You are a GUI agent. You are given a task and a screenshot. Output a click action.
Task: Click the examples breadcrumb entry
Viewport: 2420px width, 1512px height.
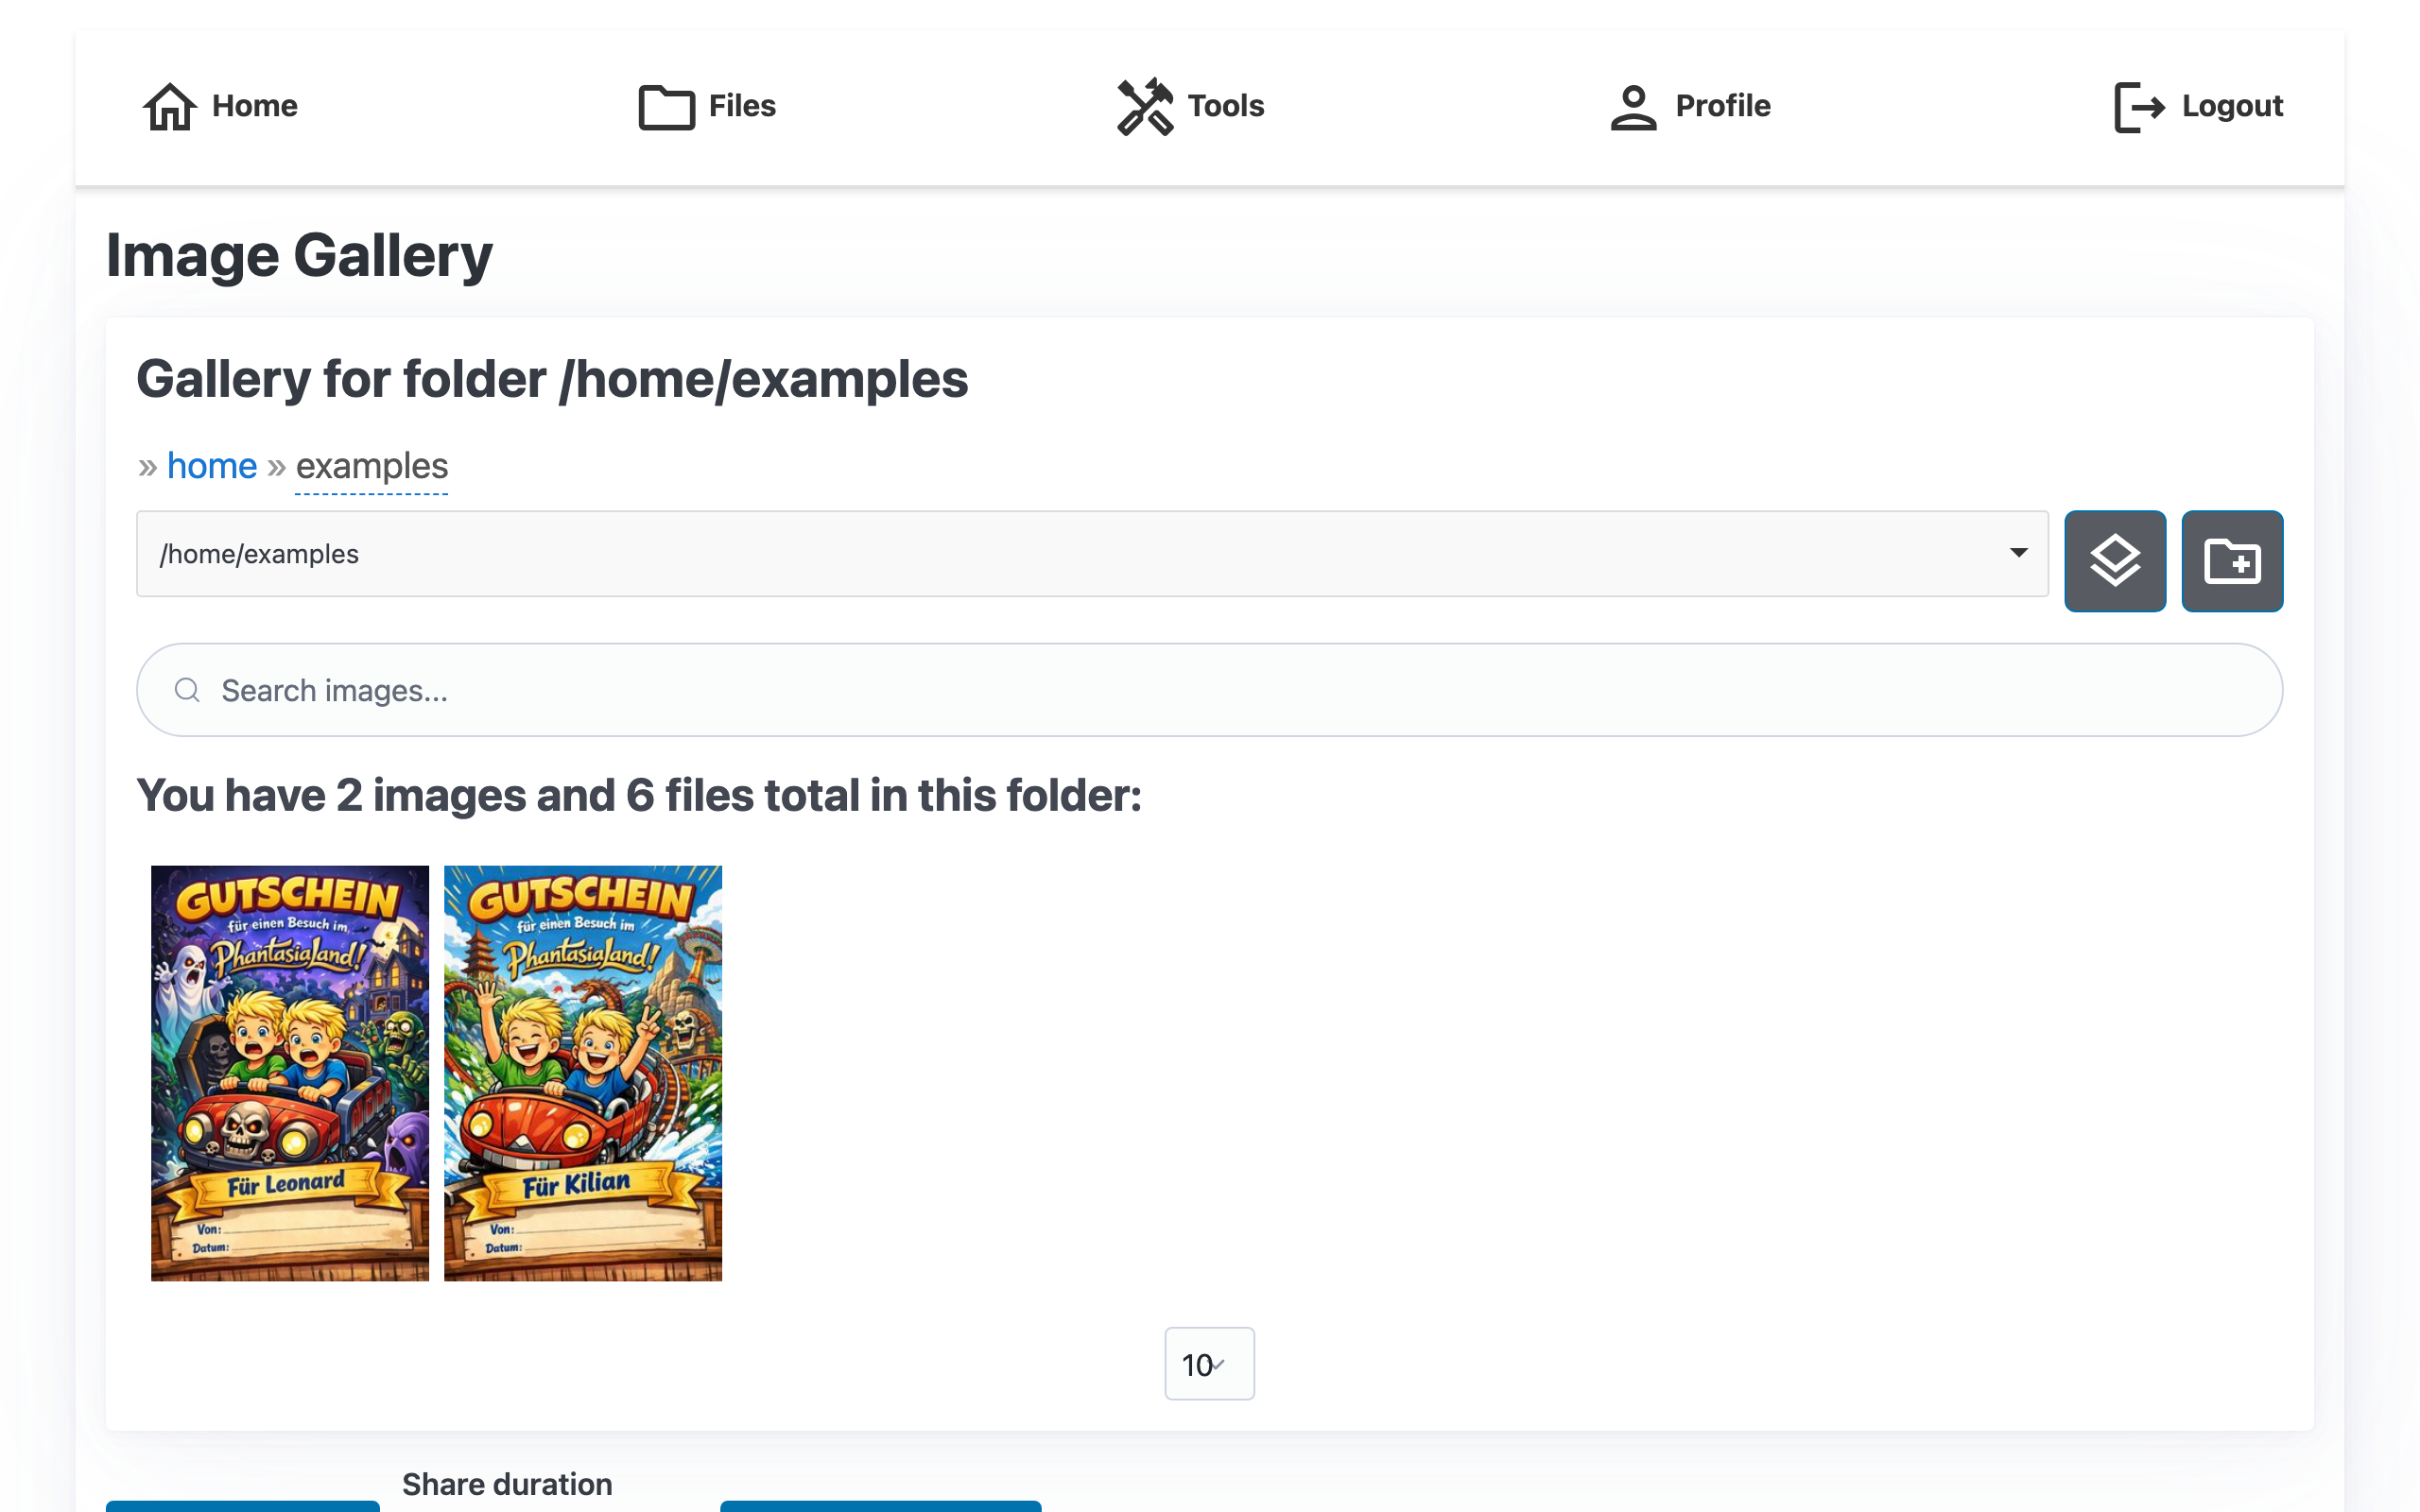click(371, 466)
